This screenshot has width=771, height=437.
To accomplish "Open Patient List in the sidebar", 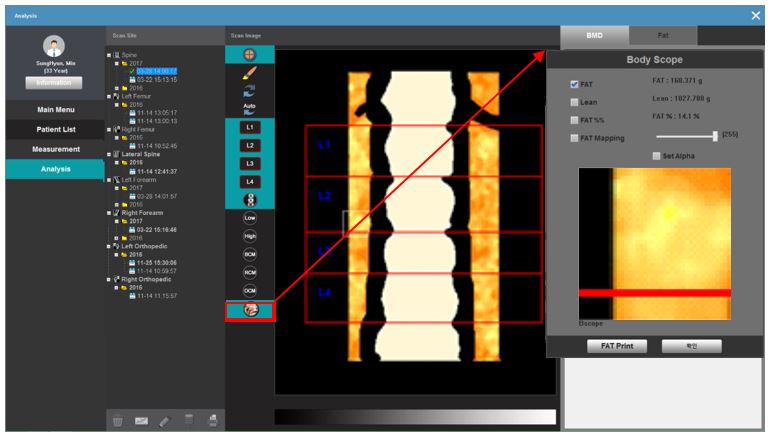I will tap(55, 129).
